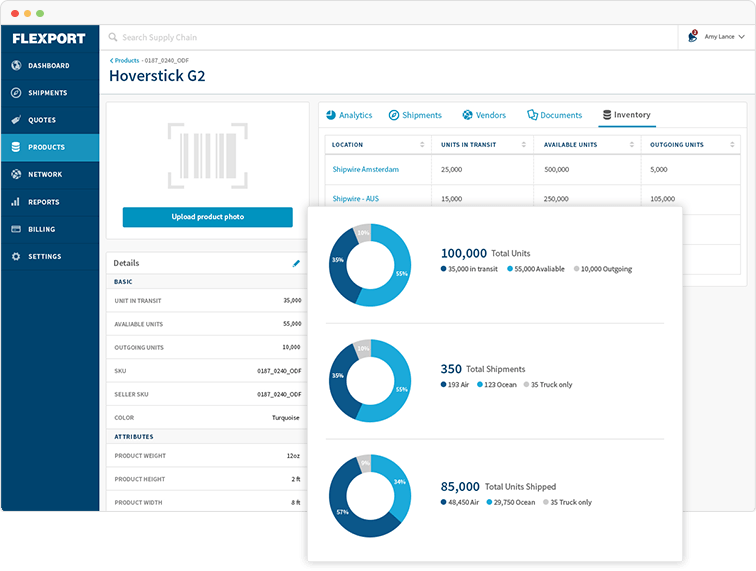Click the Products breadcrumb link
The height and width of the screenshot is (571, 756).
coord(127,61)
